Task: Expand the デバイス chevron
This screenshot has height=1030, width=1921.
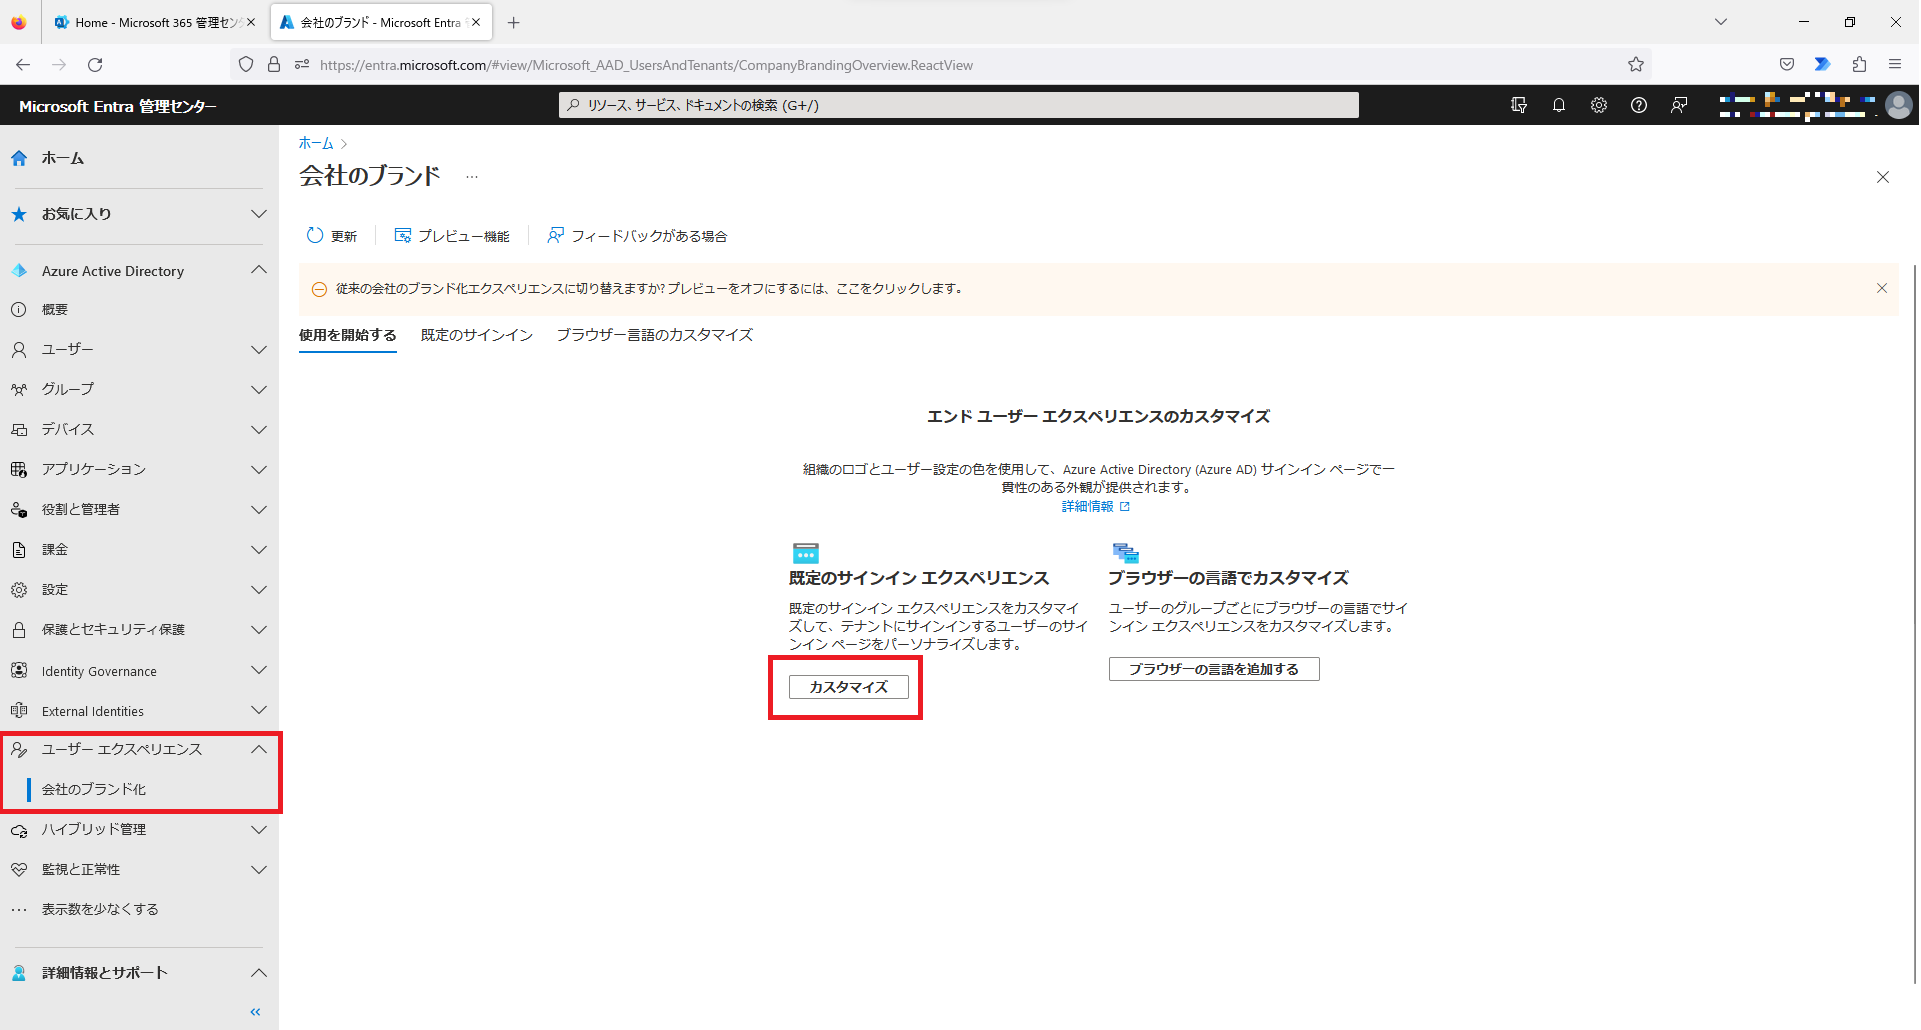Action: pos(259,430)
